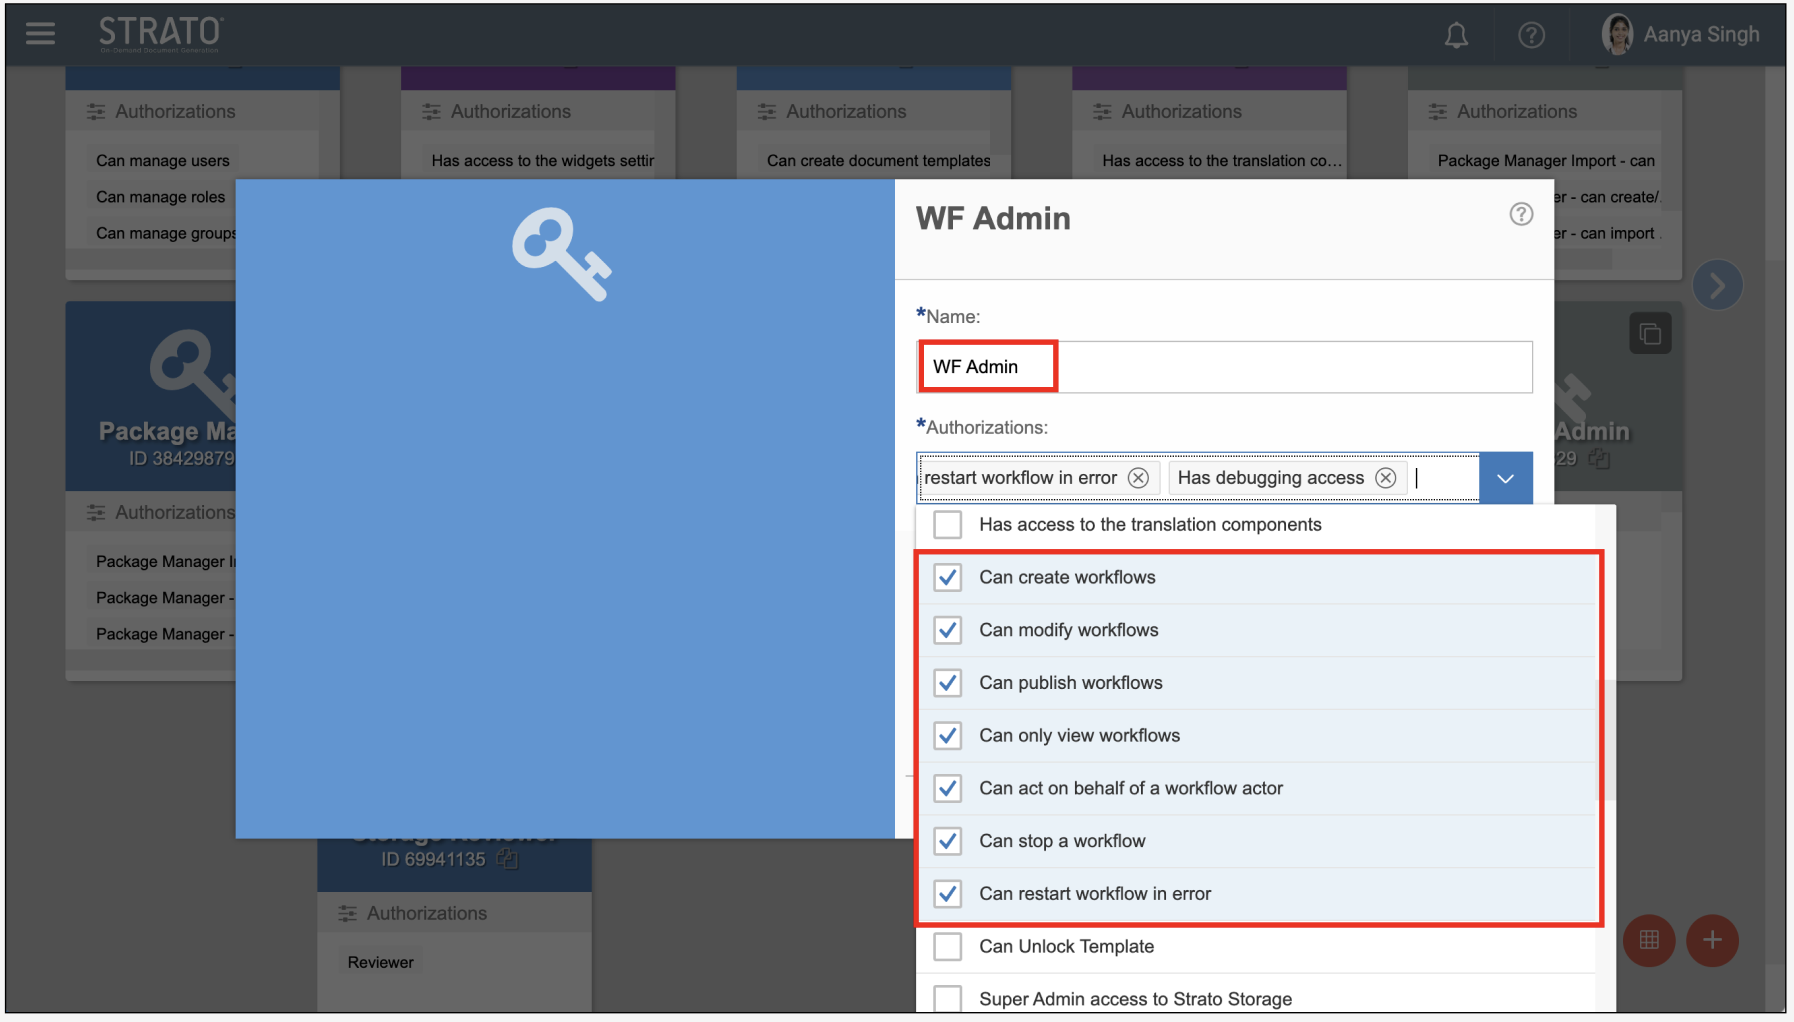Click the red plus add role button
The width and height of the screenshot is (1794, 1022).
[1712, 940]
